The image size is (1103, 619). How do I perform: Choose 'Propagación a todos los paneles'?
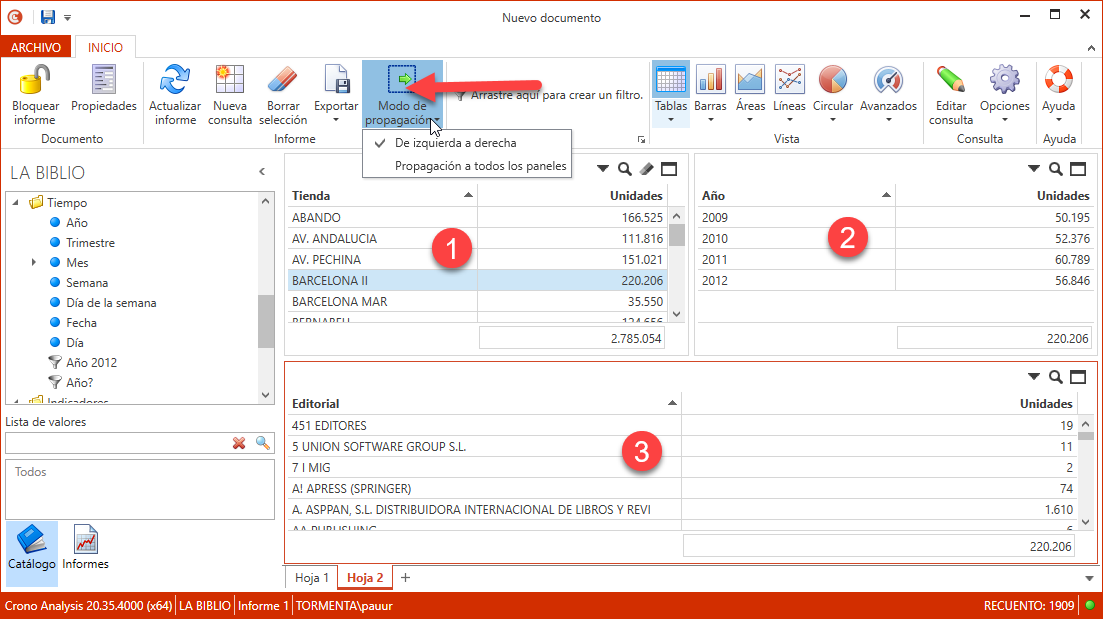pos(480,166)
